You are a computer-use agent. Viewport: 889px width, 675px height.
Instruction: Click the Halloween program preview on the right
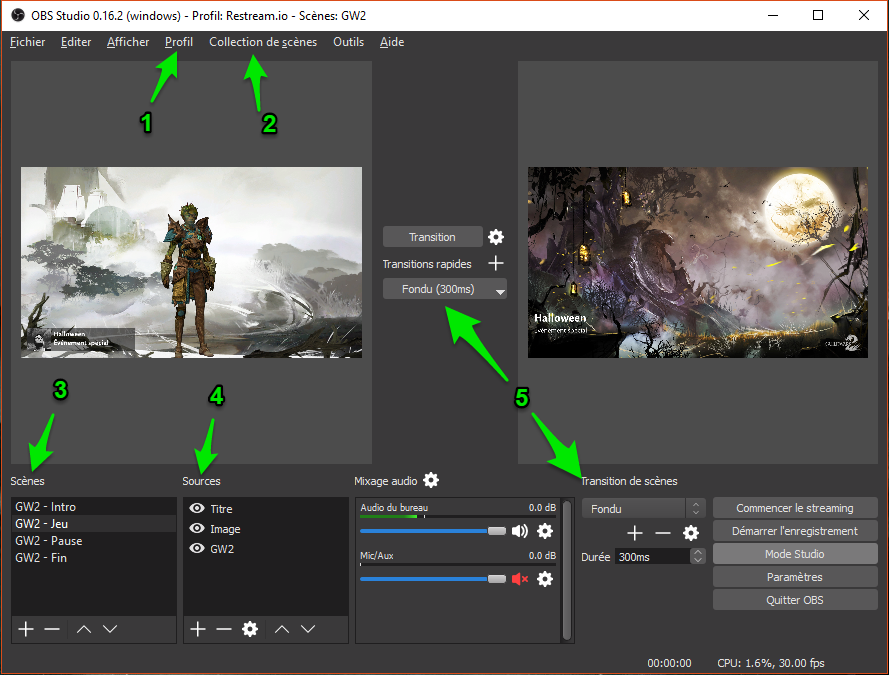click(698, 262)
